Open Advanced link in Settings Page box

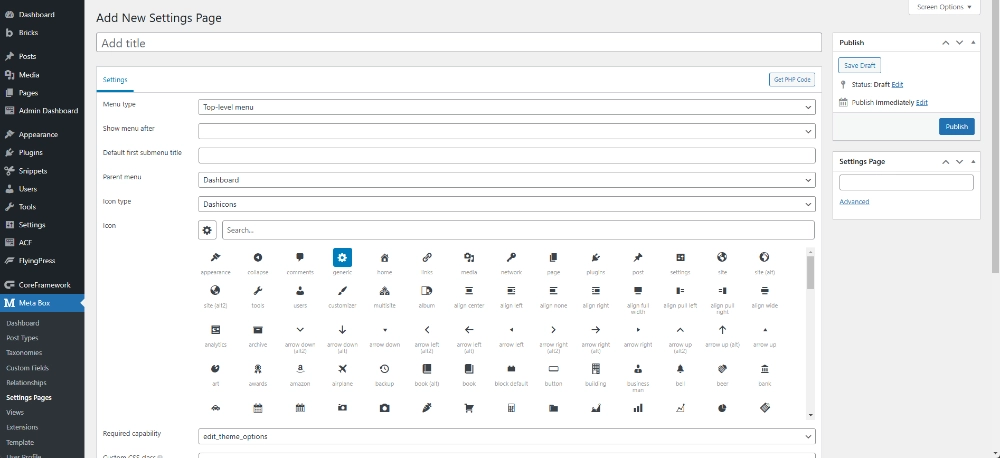[x=854, y=202]
